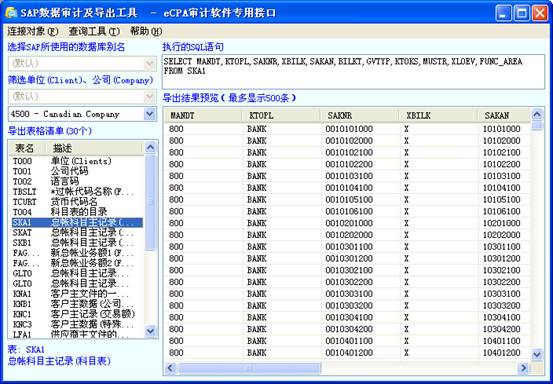Click the table list scroll-down arrow
553x384 pixels.
coord(150,331)
